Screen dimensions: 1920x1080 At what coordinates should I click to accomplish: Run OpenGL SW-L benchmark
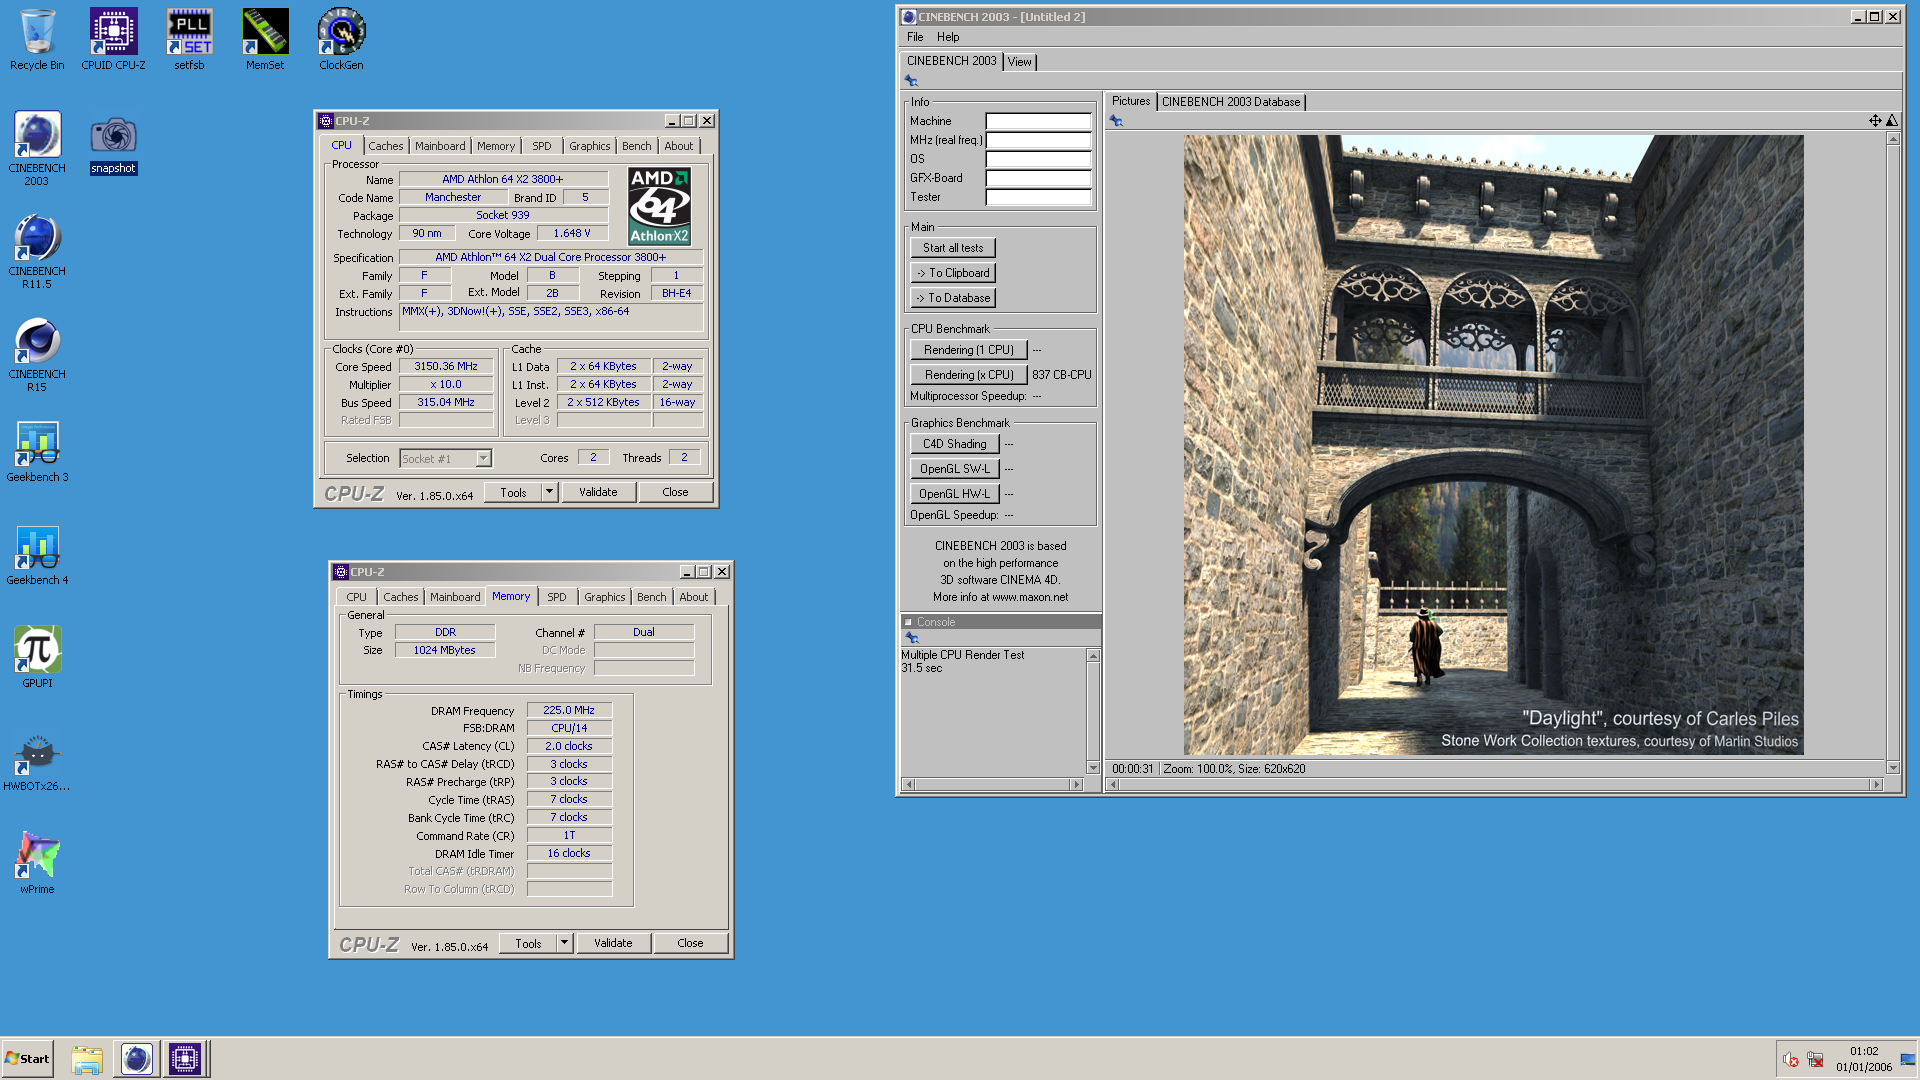[x=955, y=469]
